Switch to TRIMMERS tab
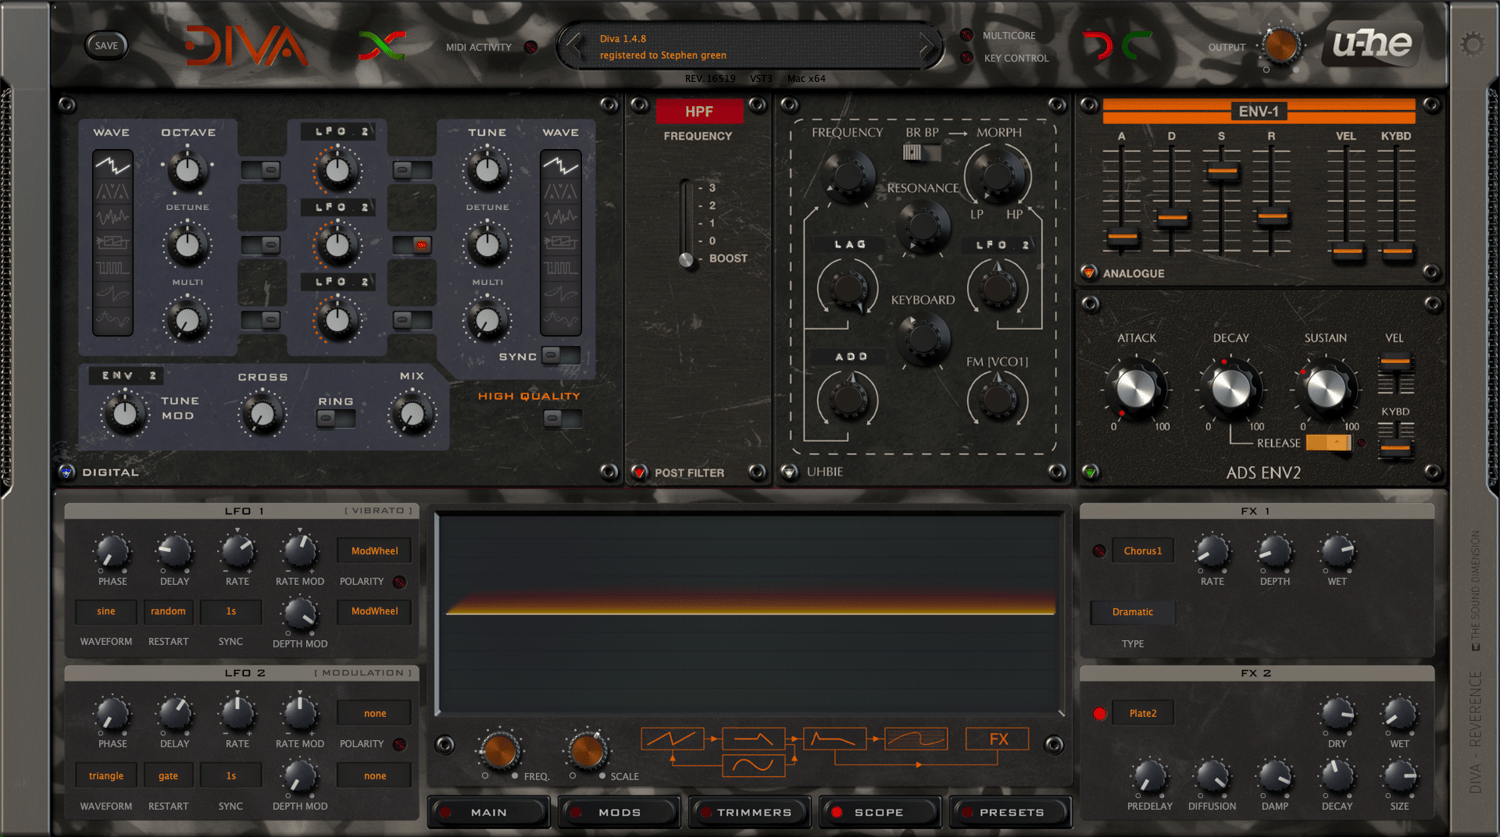 (749, 812)
